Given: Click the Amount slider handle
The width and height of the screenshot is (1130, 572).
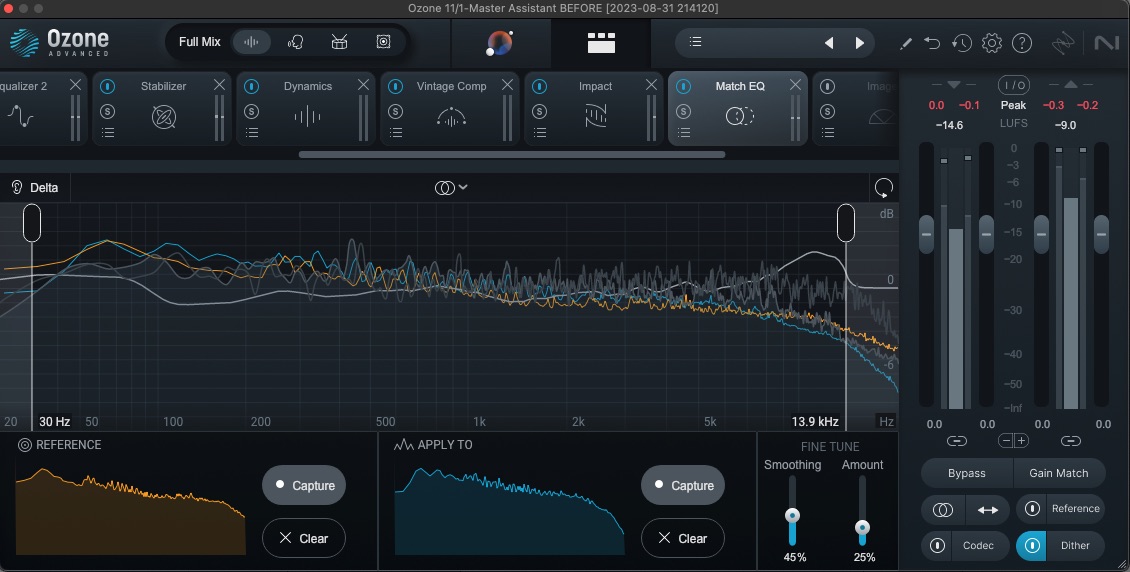Looking at the screenshot, I should pyautogui.click(x=862, y=527).
